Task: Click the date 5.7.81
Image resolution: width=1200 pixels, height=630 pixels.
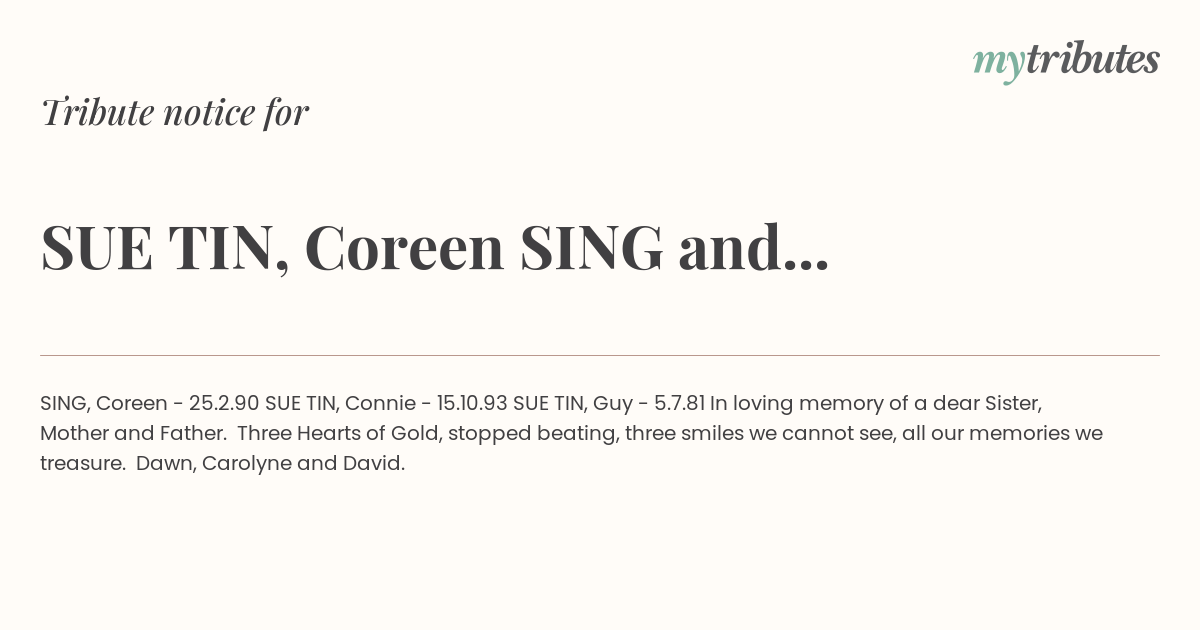Action: [x=679, y=404]
